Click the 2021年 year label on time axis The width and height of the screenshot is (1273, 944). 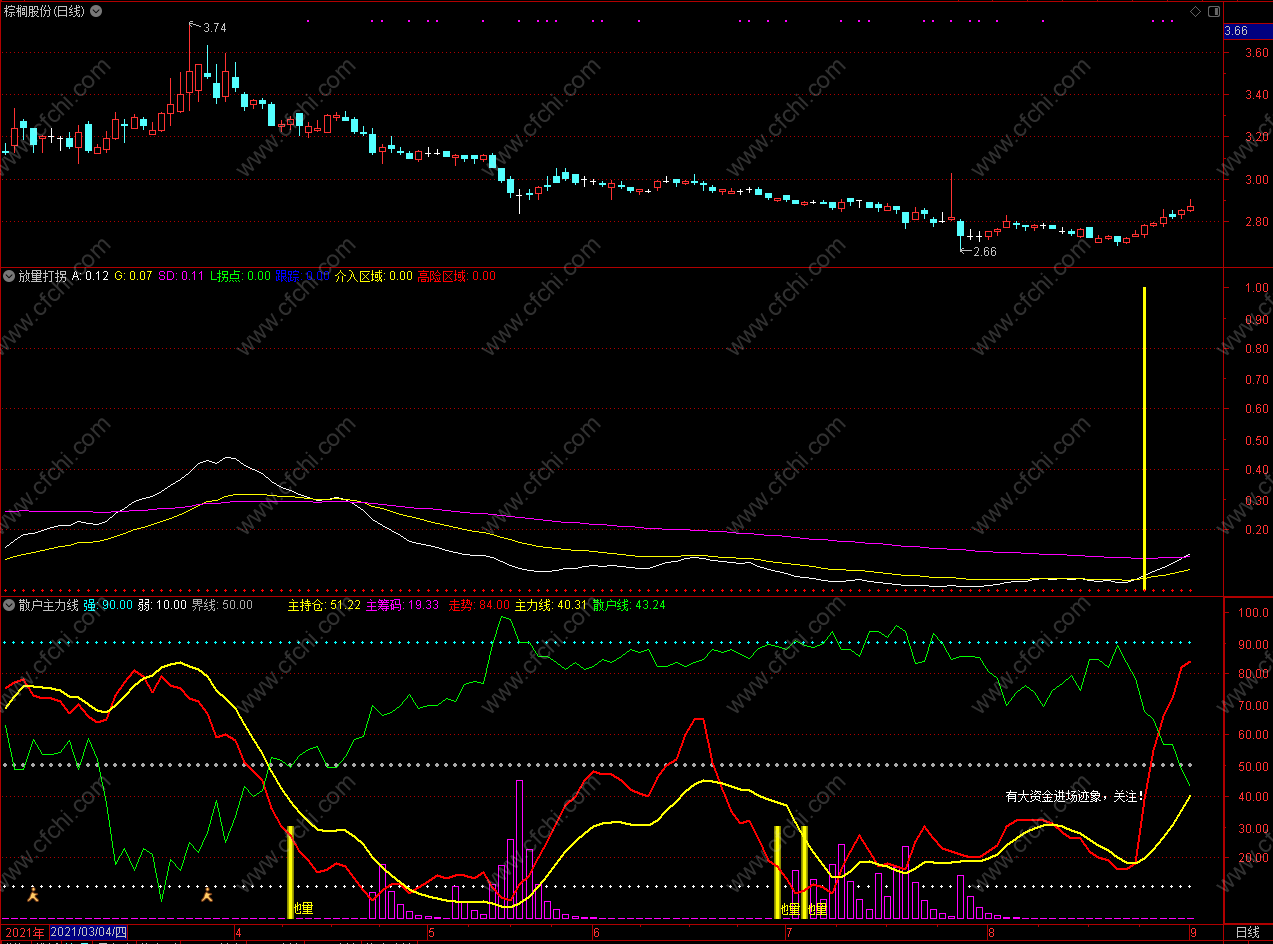pos(24,932)
